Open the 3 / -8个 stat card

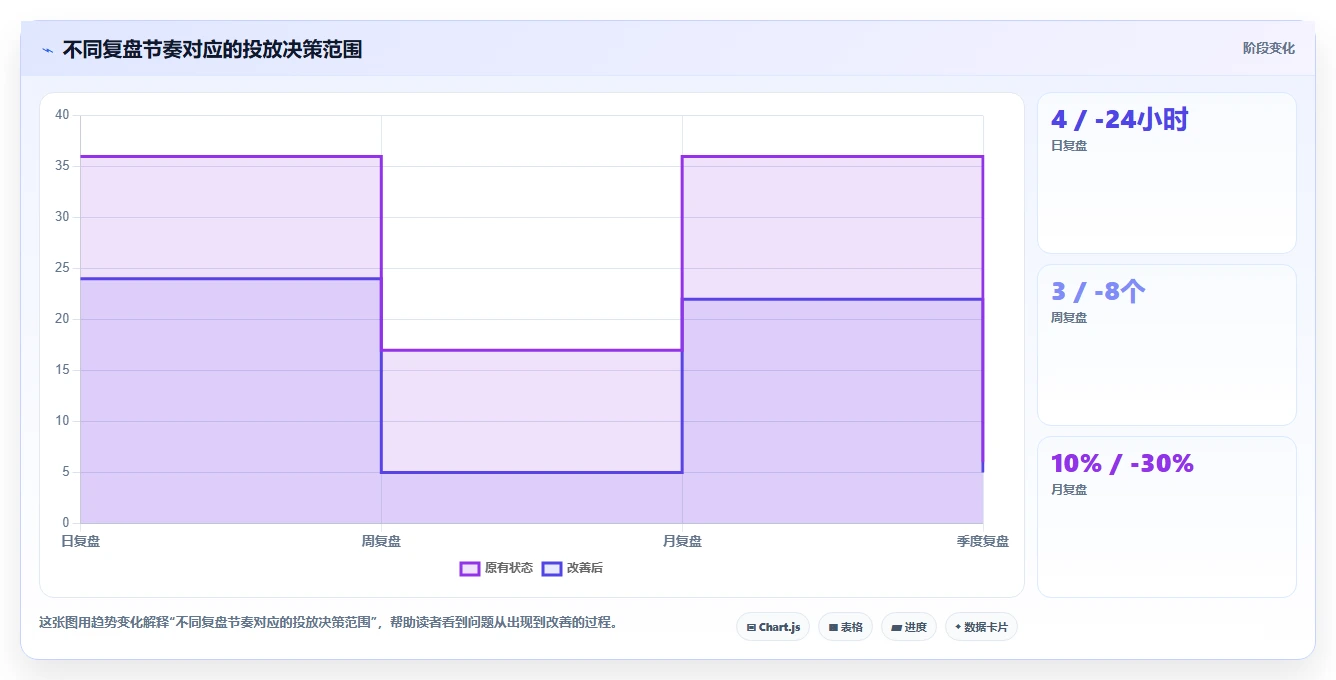(1166, 345)
